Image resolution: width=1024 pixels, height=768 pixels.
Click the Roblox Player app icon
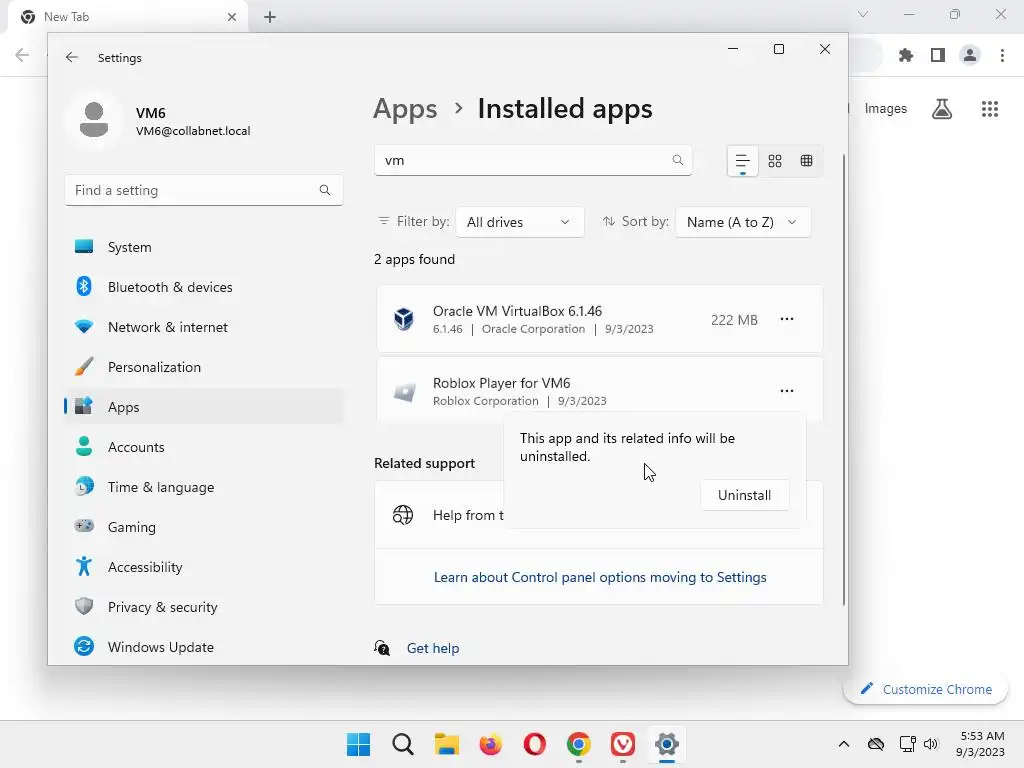pyautogui.click(x=404, y=391)
